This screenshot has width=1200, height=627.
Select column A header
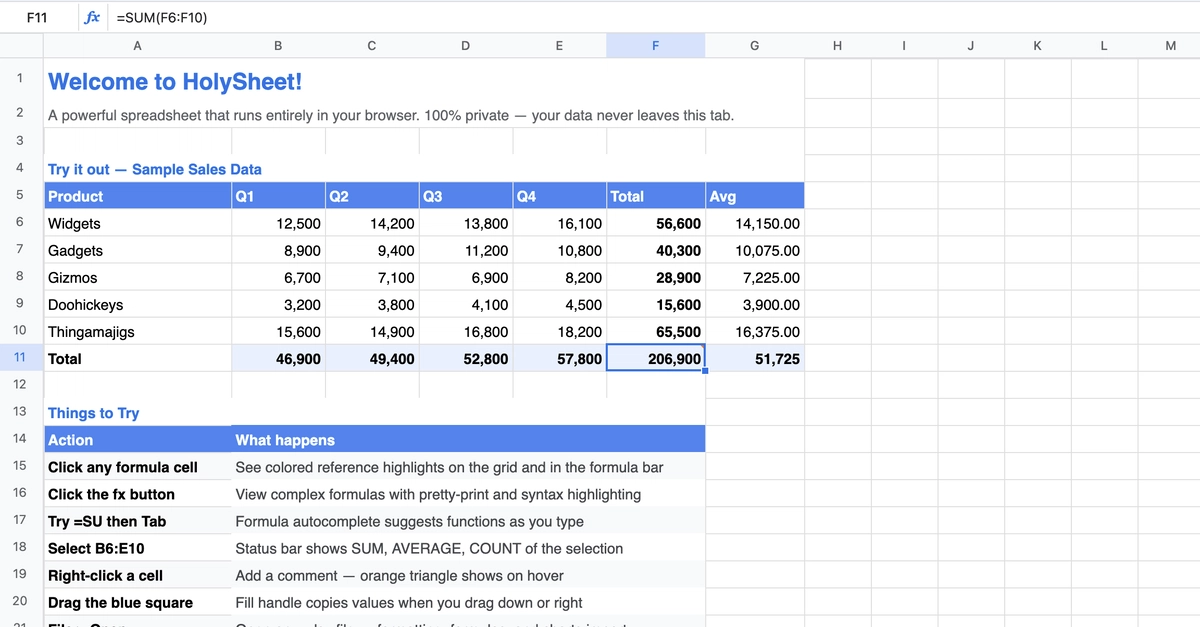[138, 45]
